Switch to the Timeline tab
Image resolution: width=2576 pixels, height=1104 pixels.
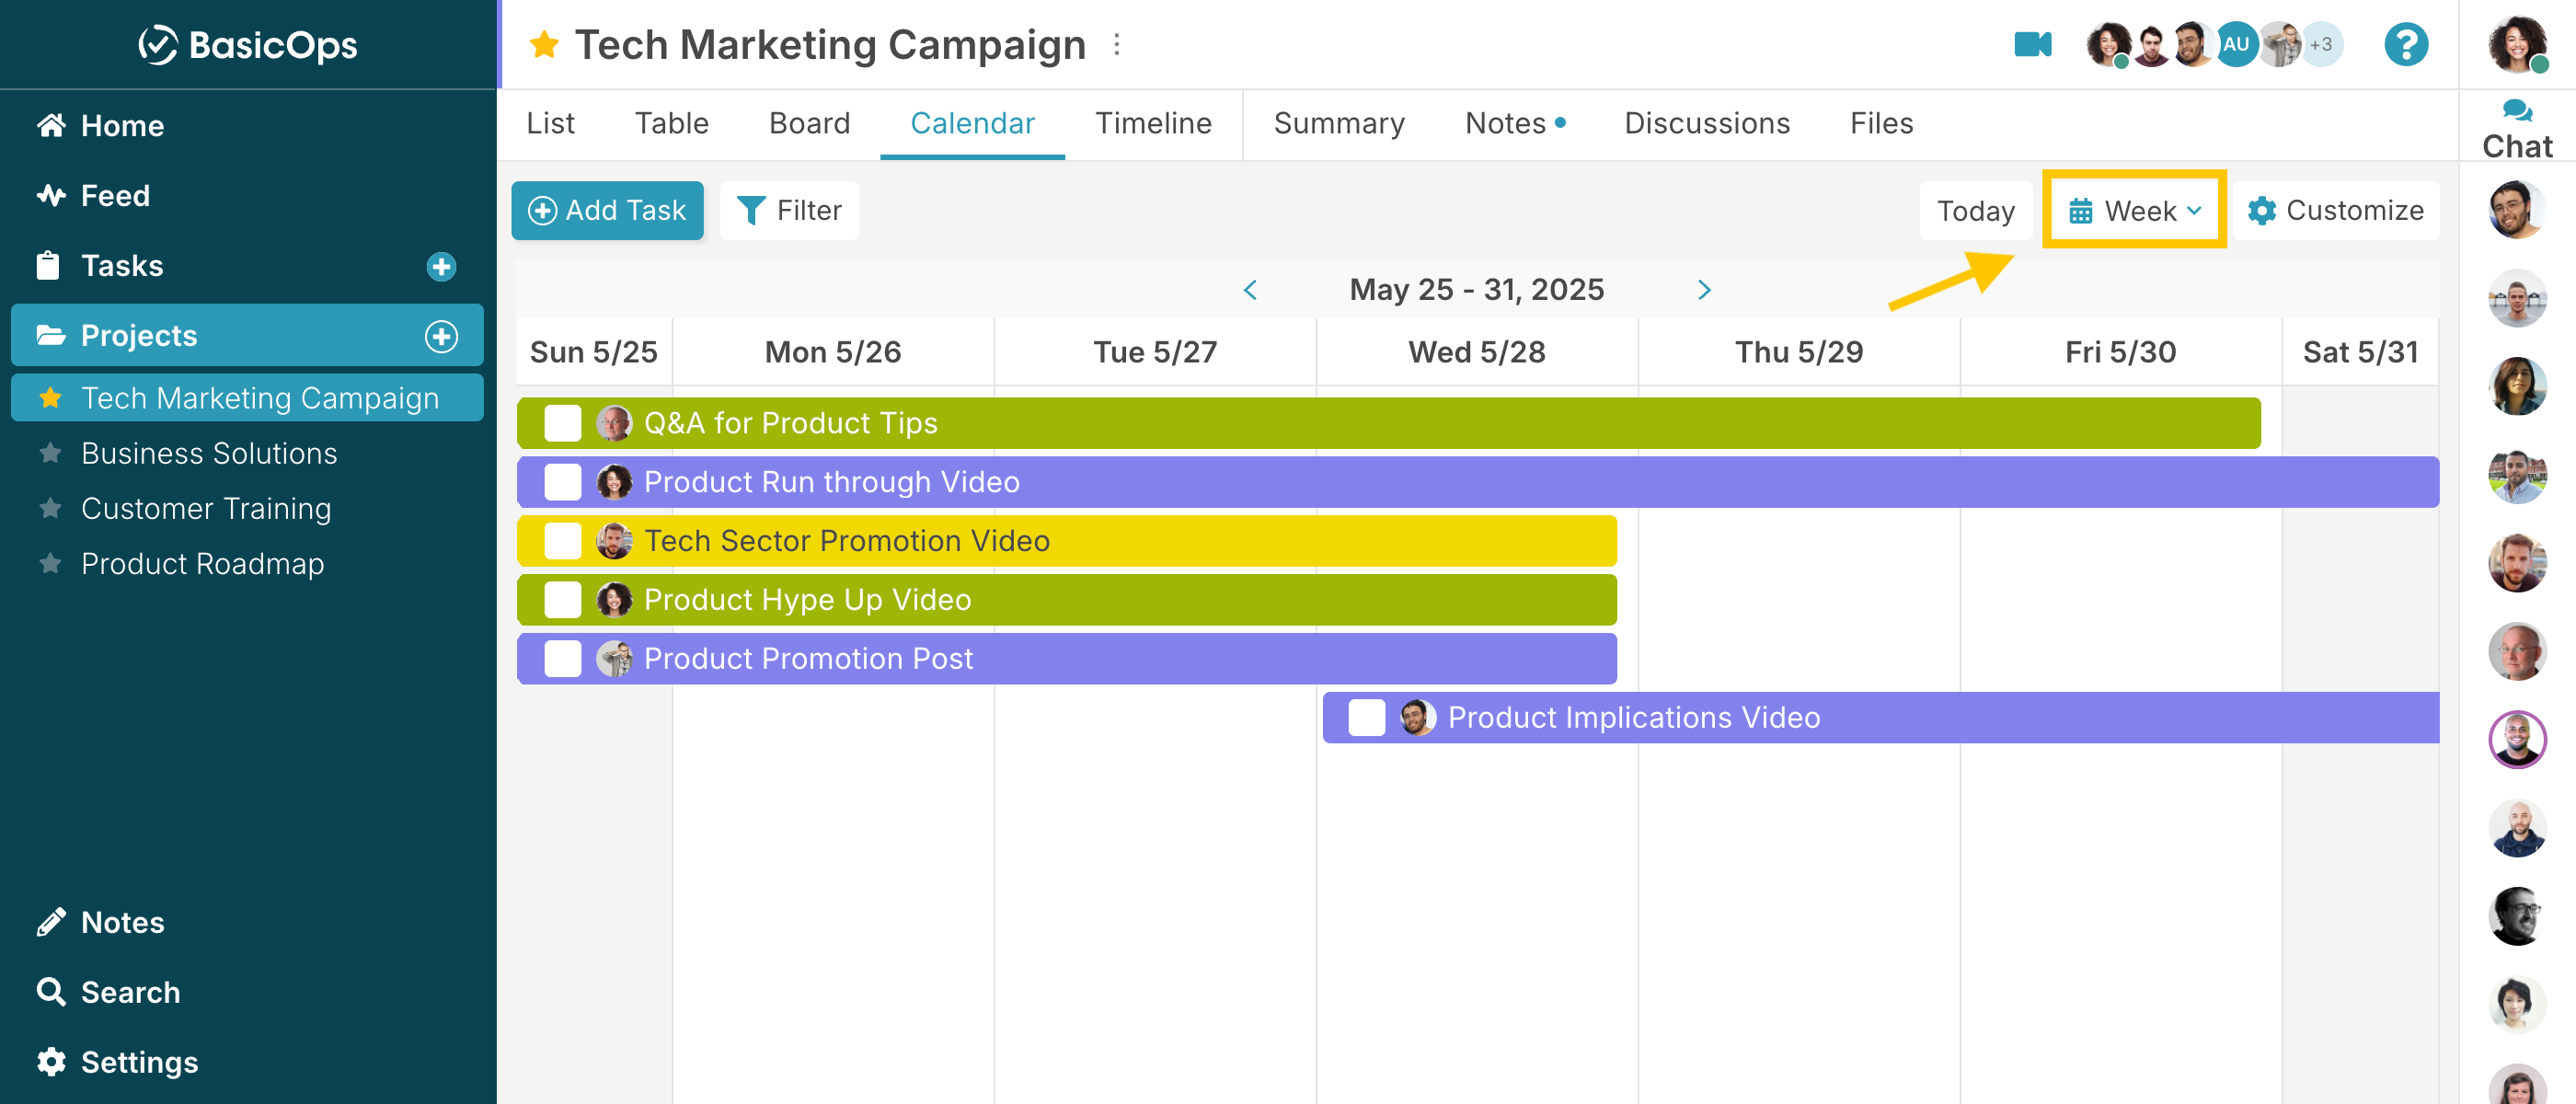[x=1152, y=123]
